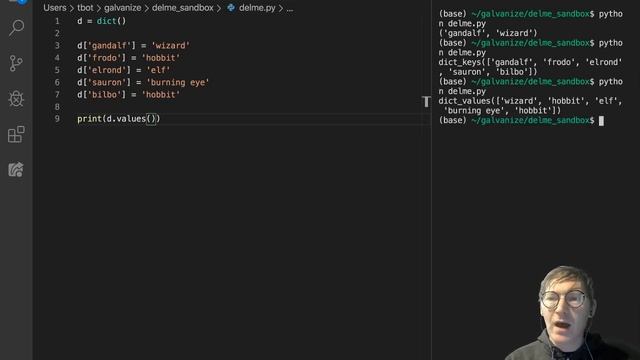Viewport: 640px width, 360px height.
Task: Click line number 1 in gutter
Action: [x=57, y=21]
